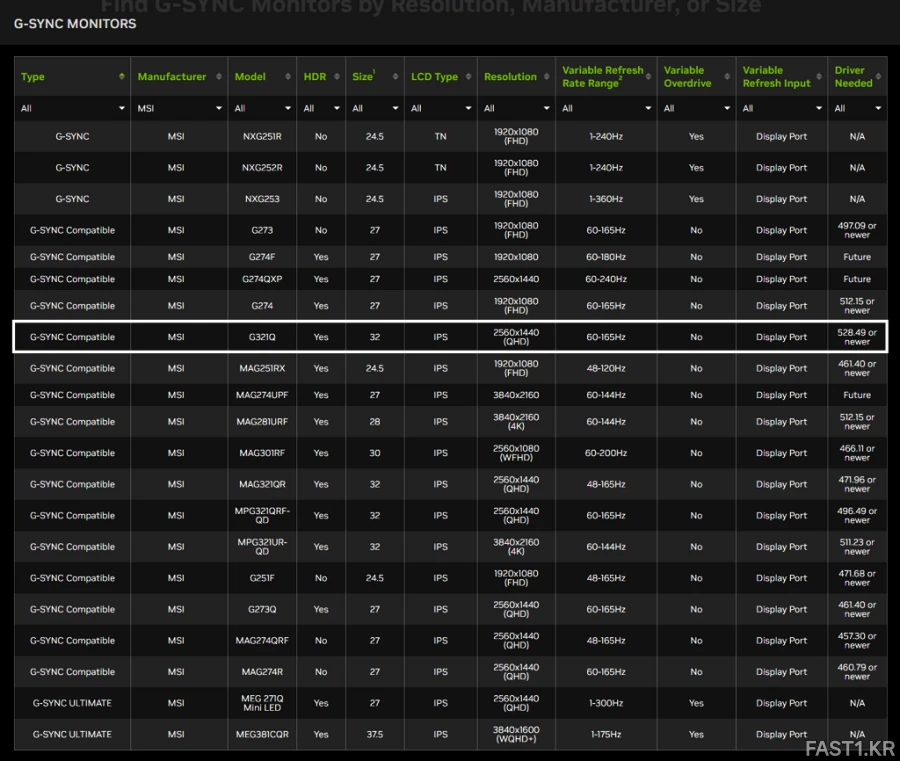The image size is (900, 761).
Task: Click the 528.49 or newer driver cell
Action: [857, 337]
